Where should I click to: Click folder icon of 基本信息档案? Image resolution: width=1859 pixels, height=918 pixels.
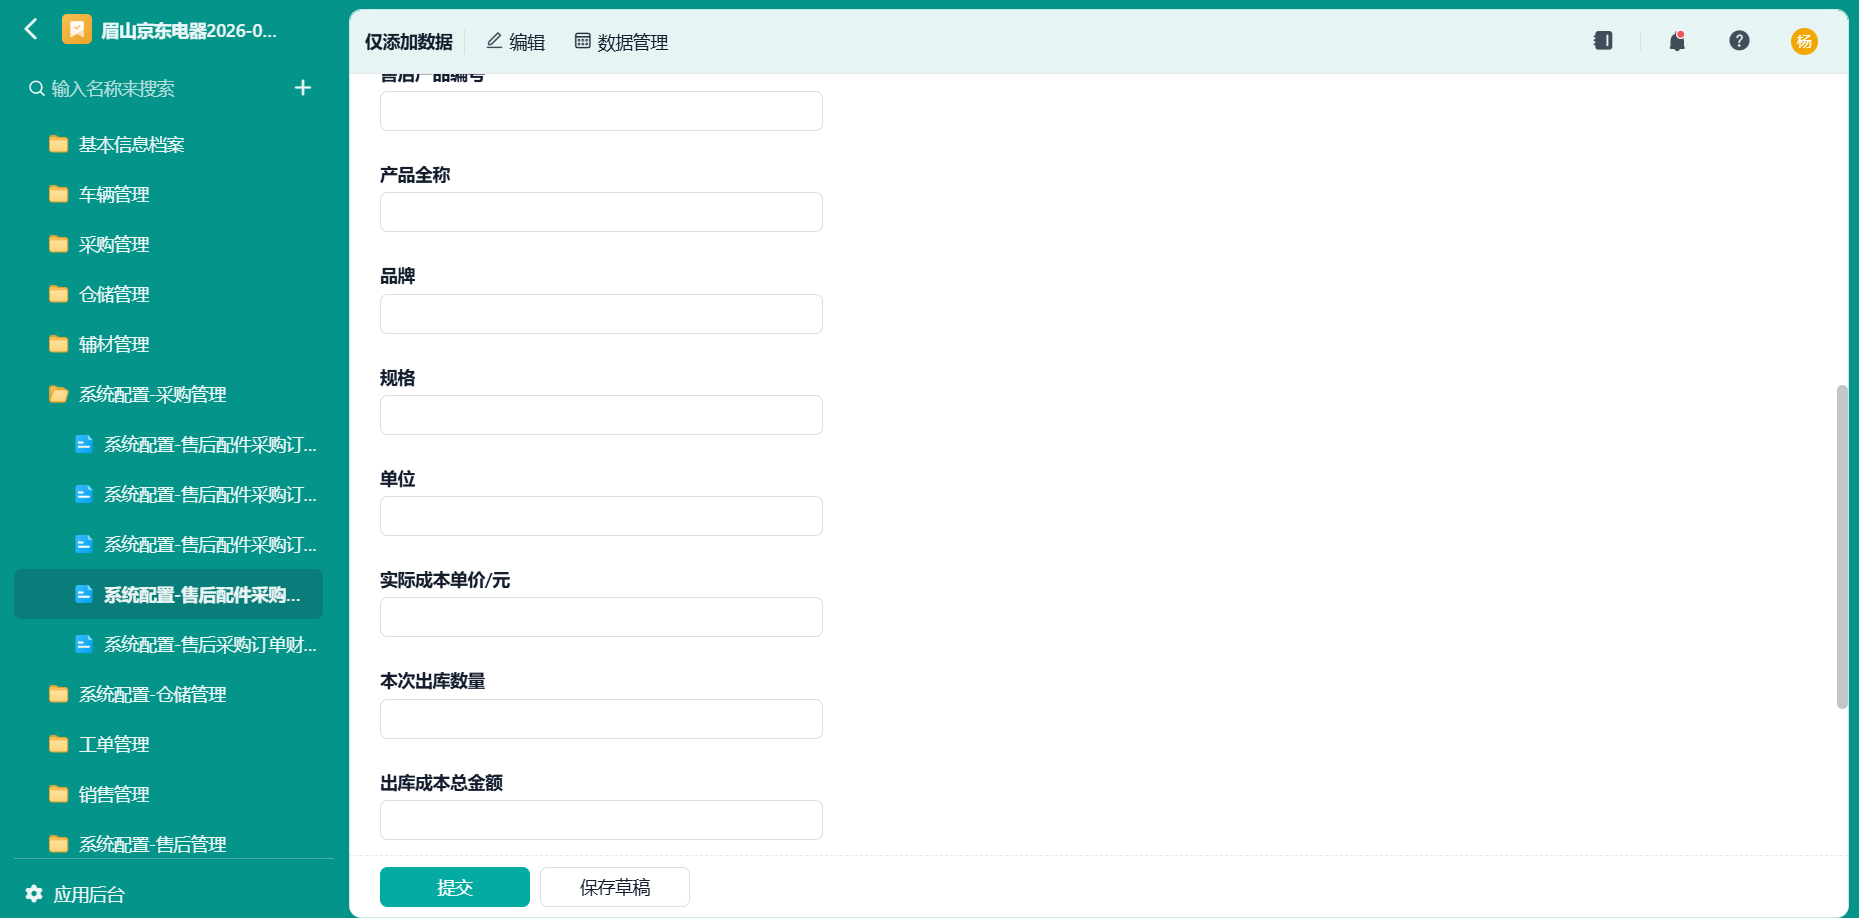pos(59,144)
